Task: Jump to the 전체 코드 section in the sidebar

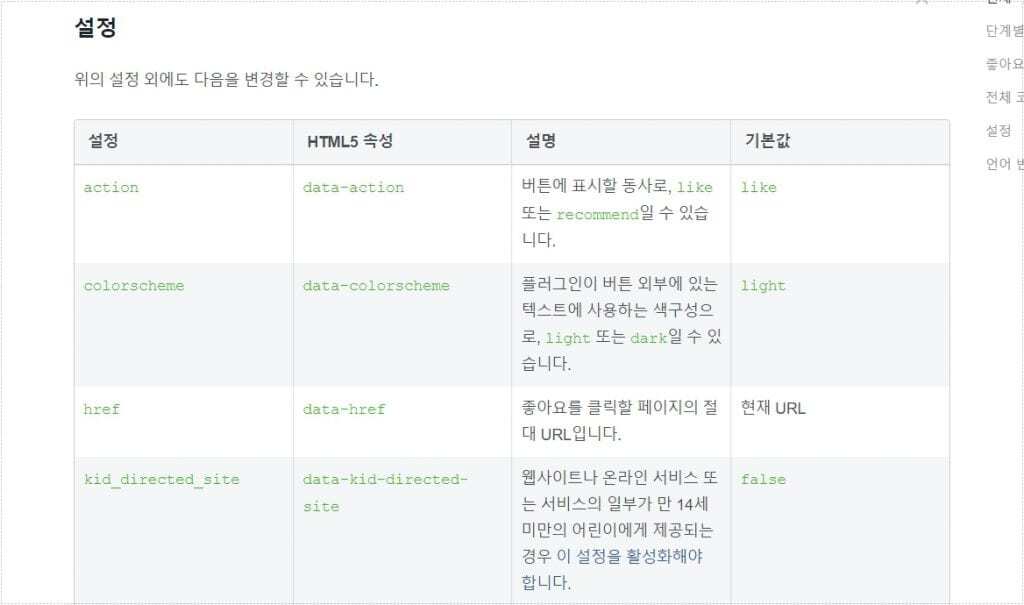Action: (x=1004, y=97)
